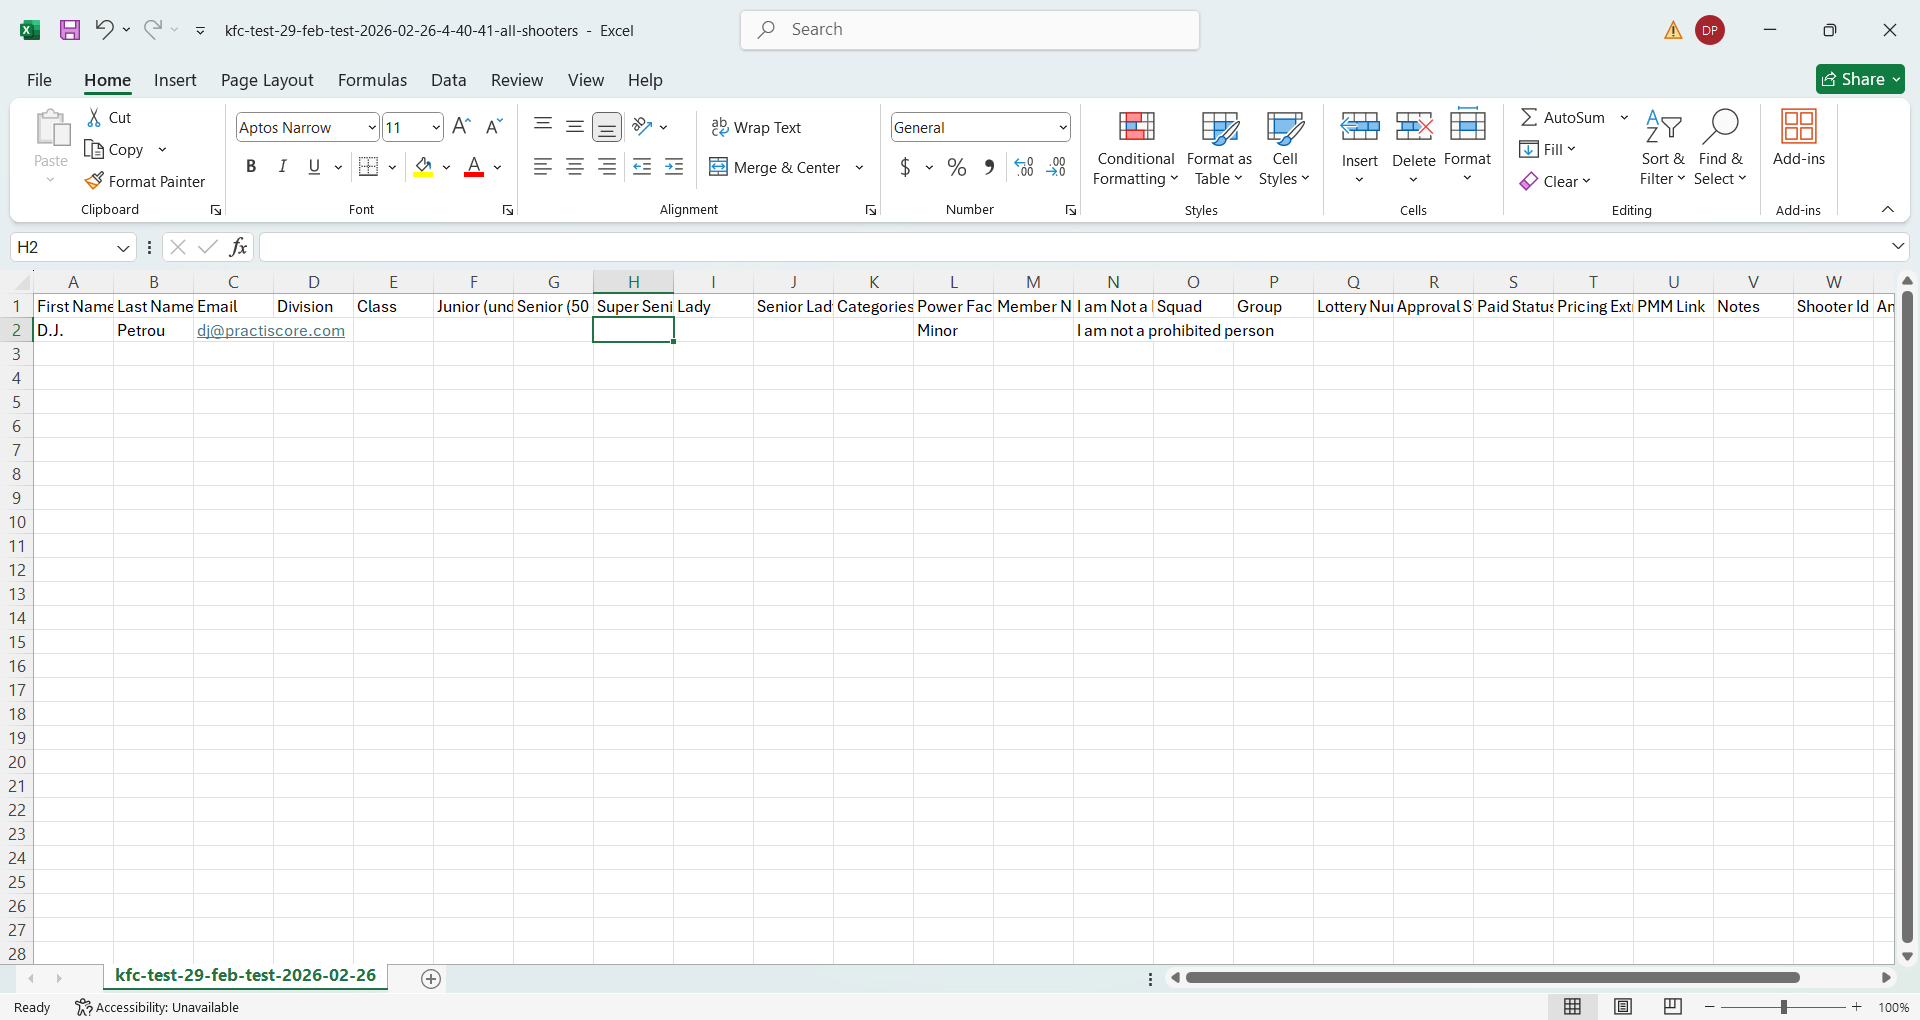
Task: Click the AutoSum sigma icon
Action: pos(1529,117)
